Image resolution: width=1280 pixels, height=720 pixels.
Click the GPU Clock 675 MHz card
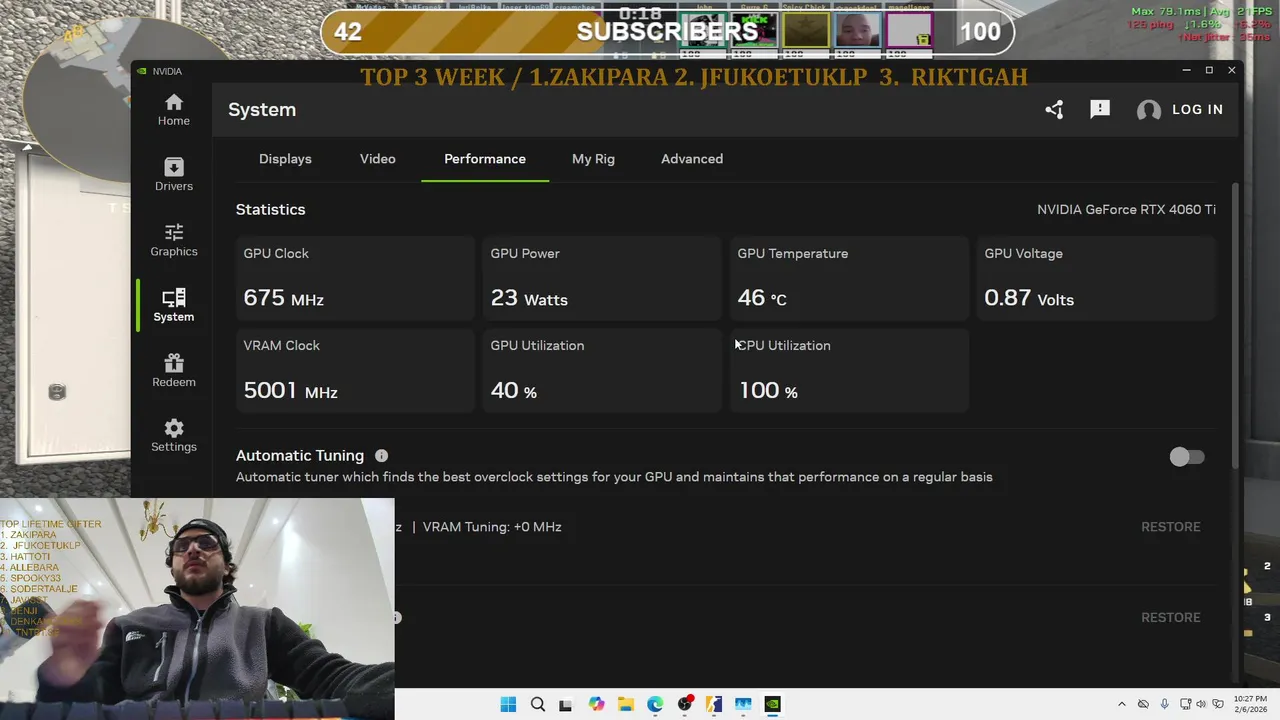coord(355,278)
